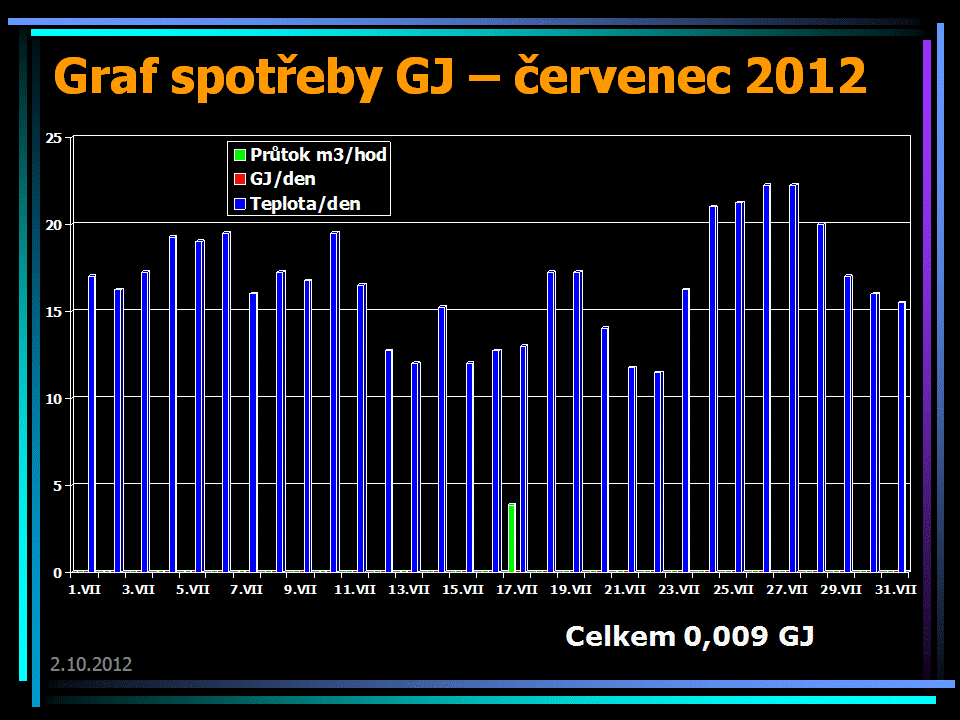Select the blue bar above 23.VII
The height and width of the screenshot is (720, 960).
click(x=686, y=430)
